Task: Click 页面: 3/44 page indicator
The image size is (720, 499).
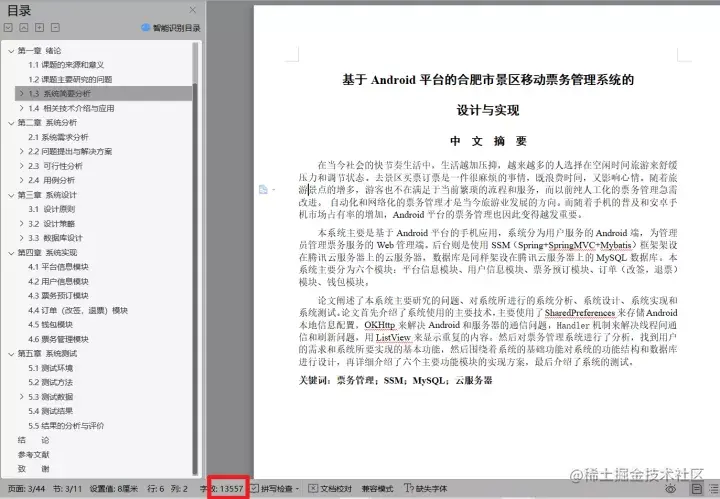Action: pos(26,489)
